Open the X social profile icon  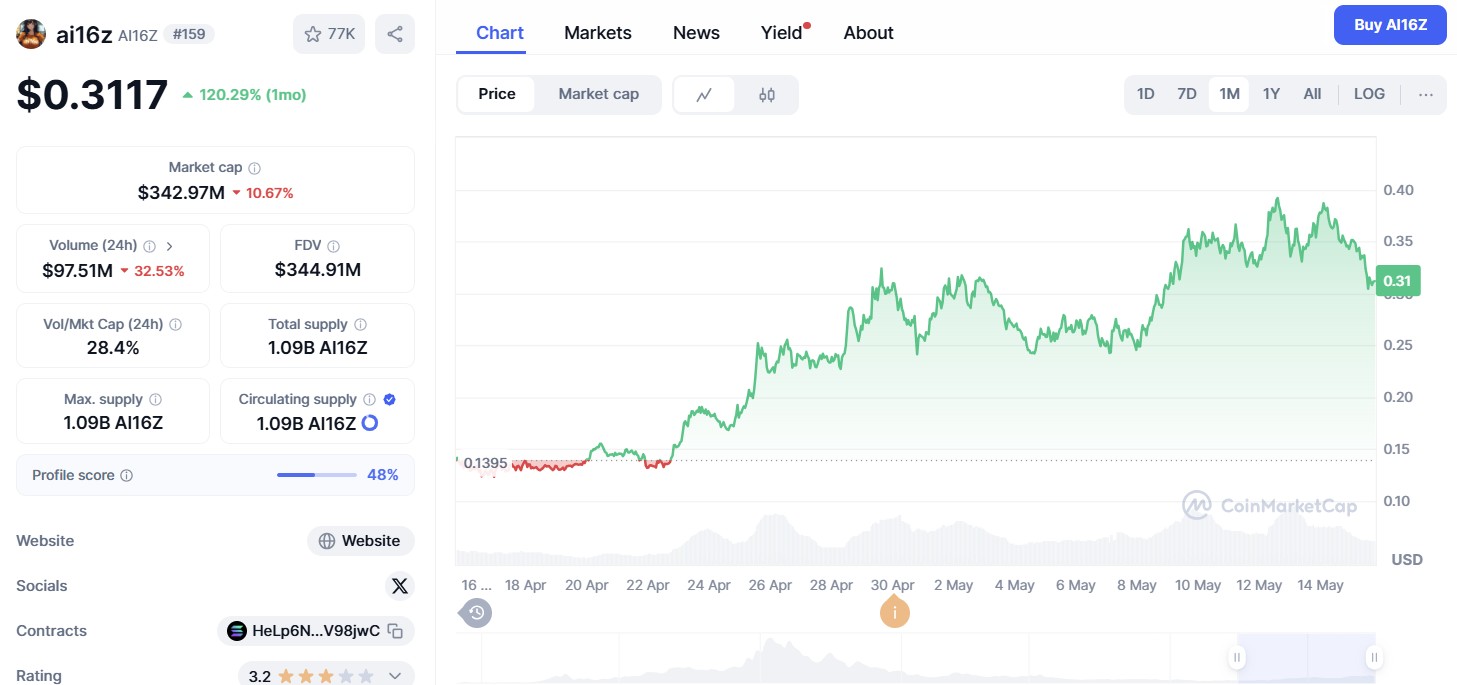pos(400,586)
